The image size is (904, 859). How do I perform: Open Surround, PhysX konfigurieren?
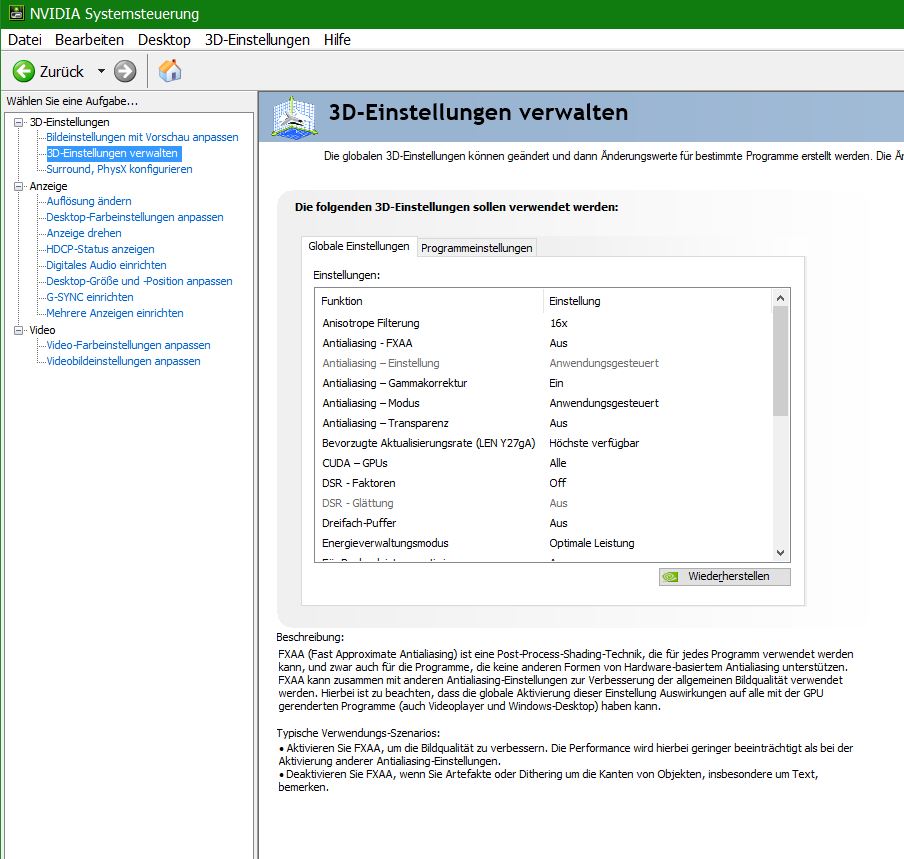119,169
